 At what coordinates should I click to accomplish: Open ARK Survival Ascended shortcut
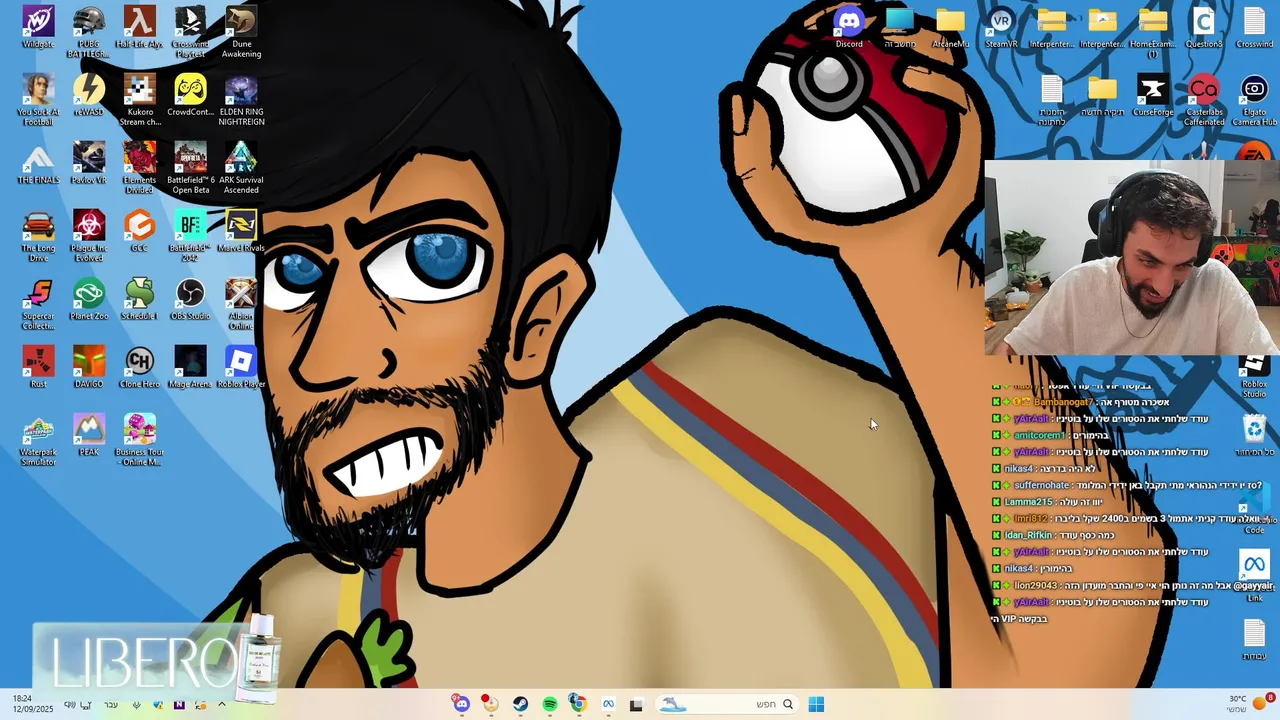tap(241, 167)
